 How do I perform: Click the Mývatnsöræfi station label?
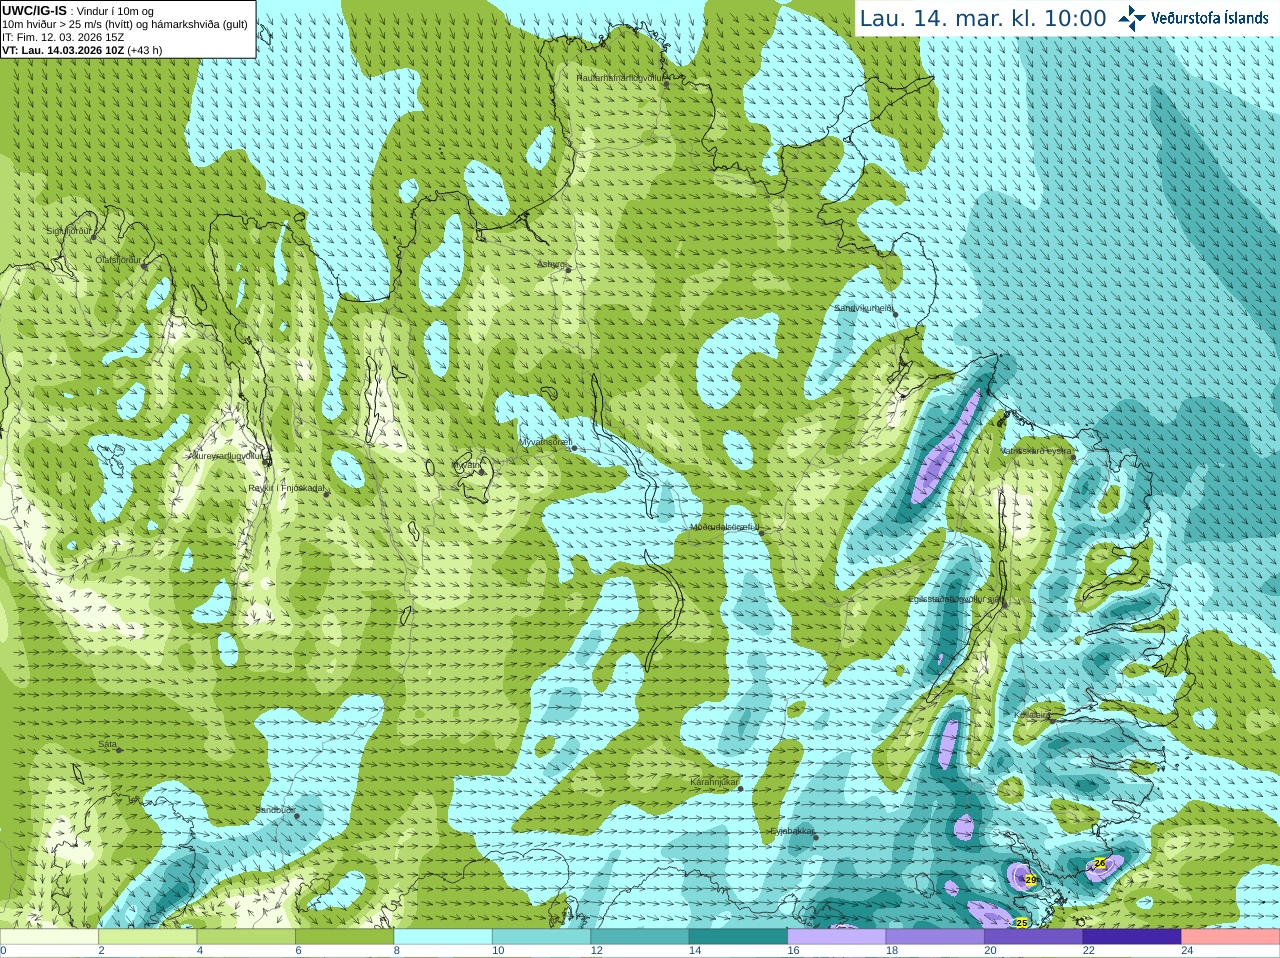coord(545,441)
